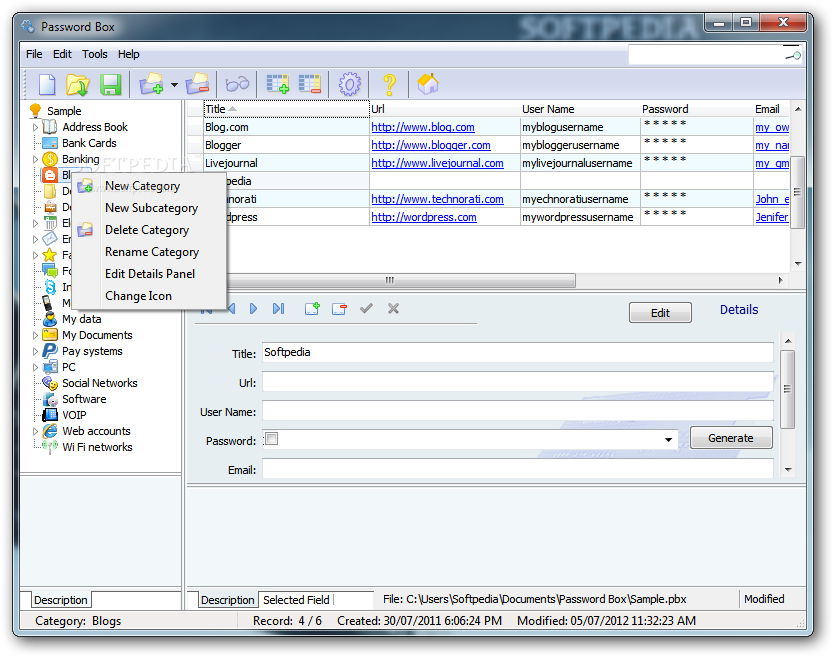Switch to right panel Description tab

click(x=227, y=600)
